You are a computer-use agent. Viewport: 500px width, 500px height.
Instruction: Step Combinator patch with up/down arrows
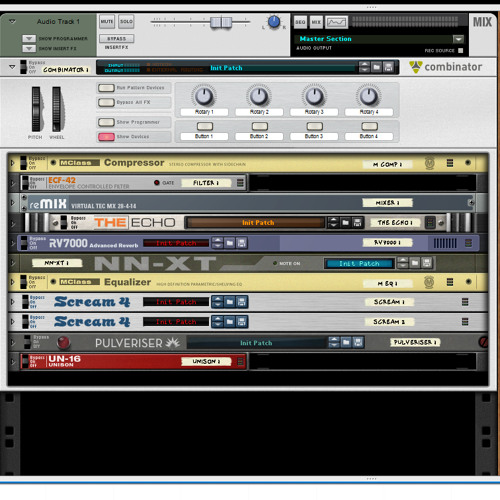[x=364, y=68]
